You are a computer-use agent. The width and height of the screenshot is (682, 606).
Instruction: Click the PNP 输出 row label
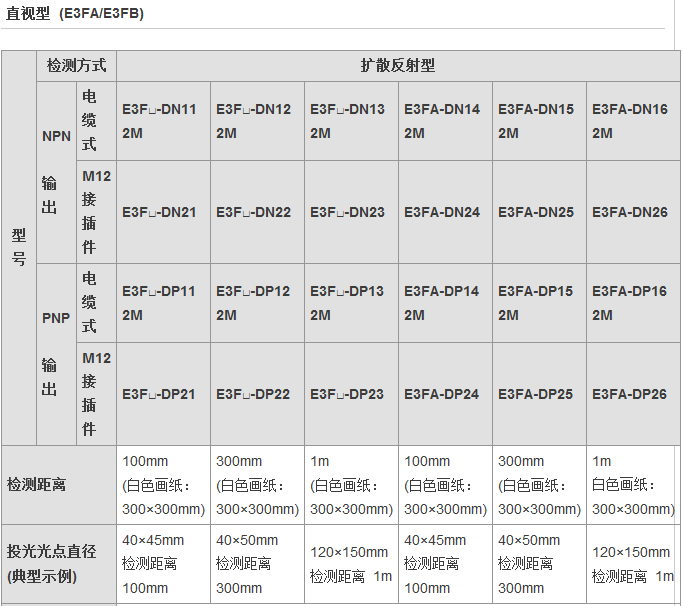tap(56, 354)
